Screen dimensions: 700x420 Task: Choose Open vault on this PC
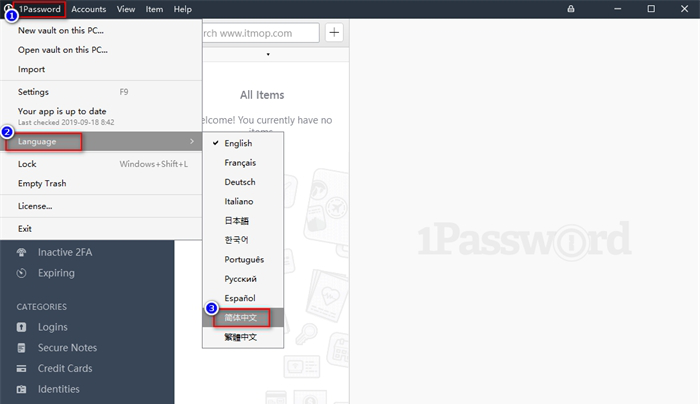101,50
